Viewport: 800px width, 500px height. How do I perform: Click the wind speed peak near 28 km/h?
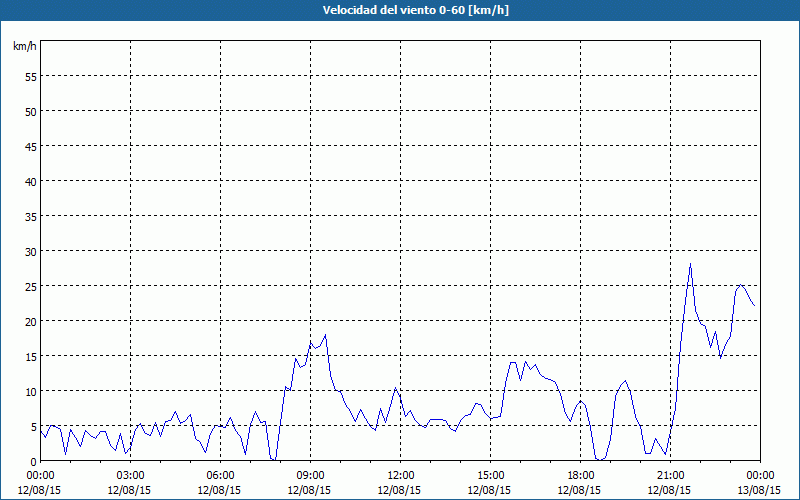pos(690,264)
